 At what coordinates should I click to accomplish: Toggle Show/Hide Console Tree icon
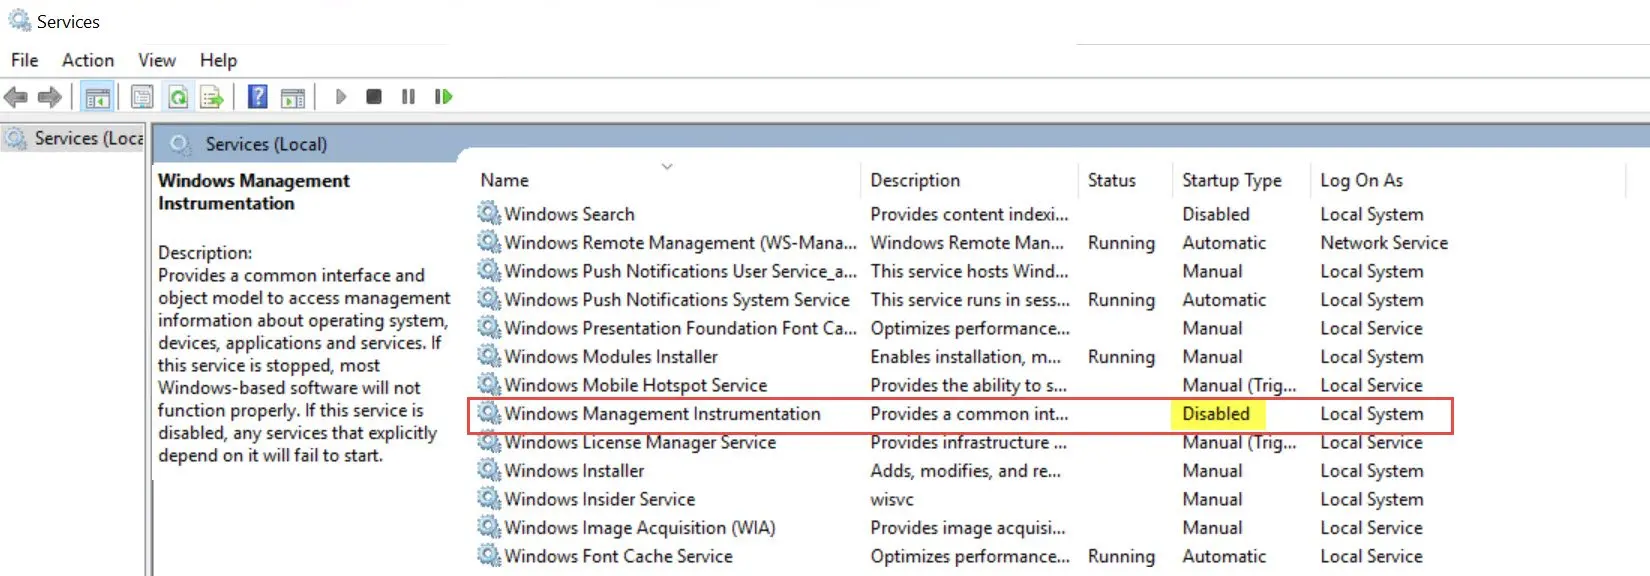tap(97, 97)
